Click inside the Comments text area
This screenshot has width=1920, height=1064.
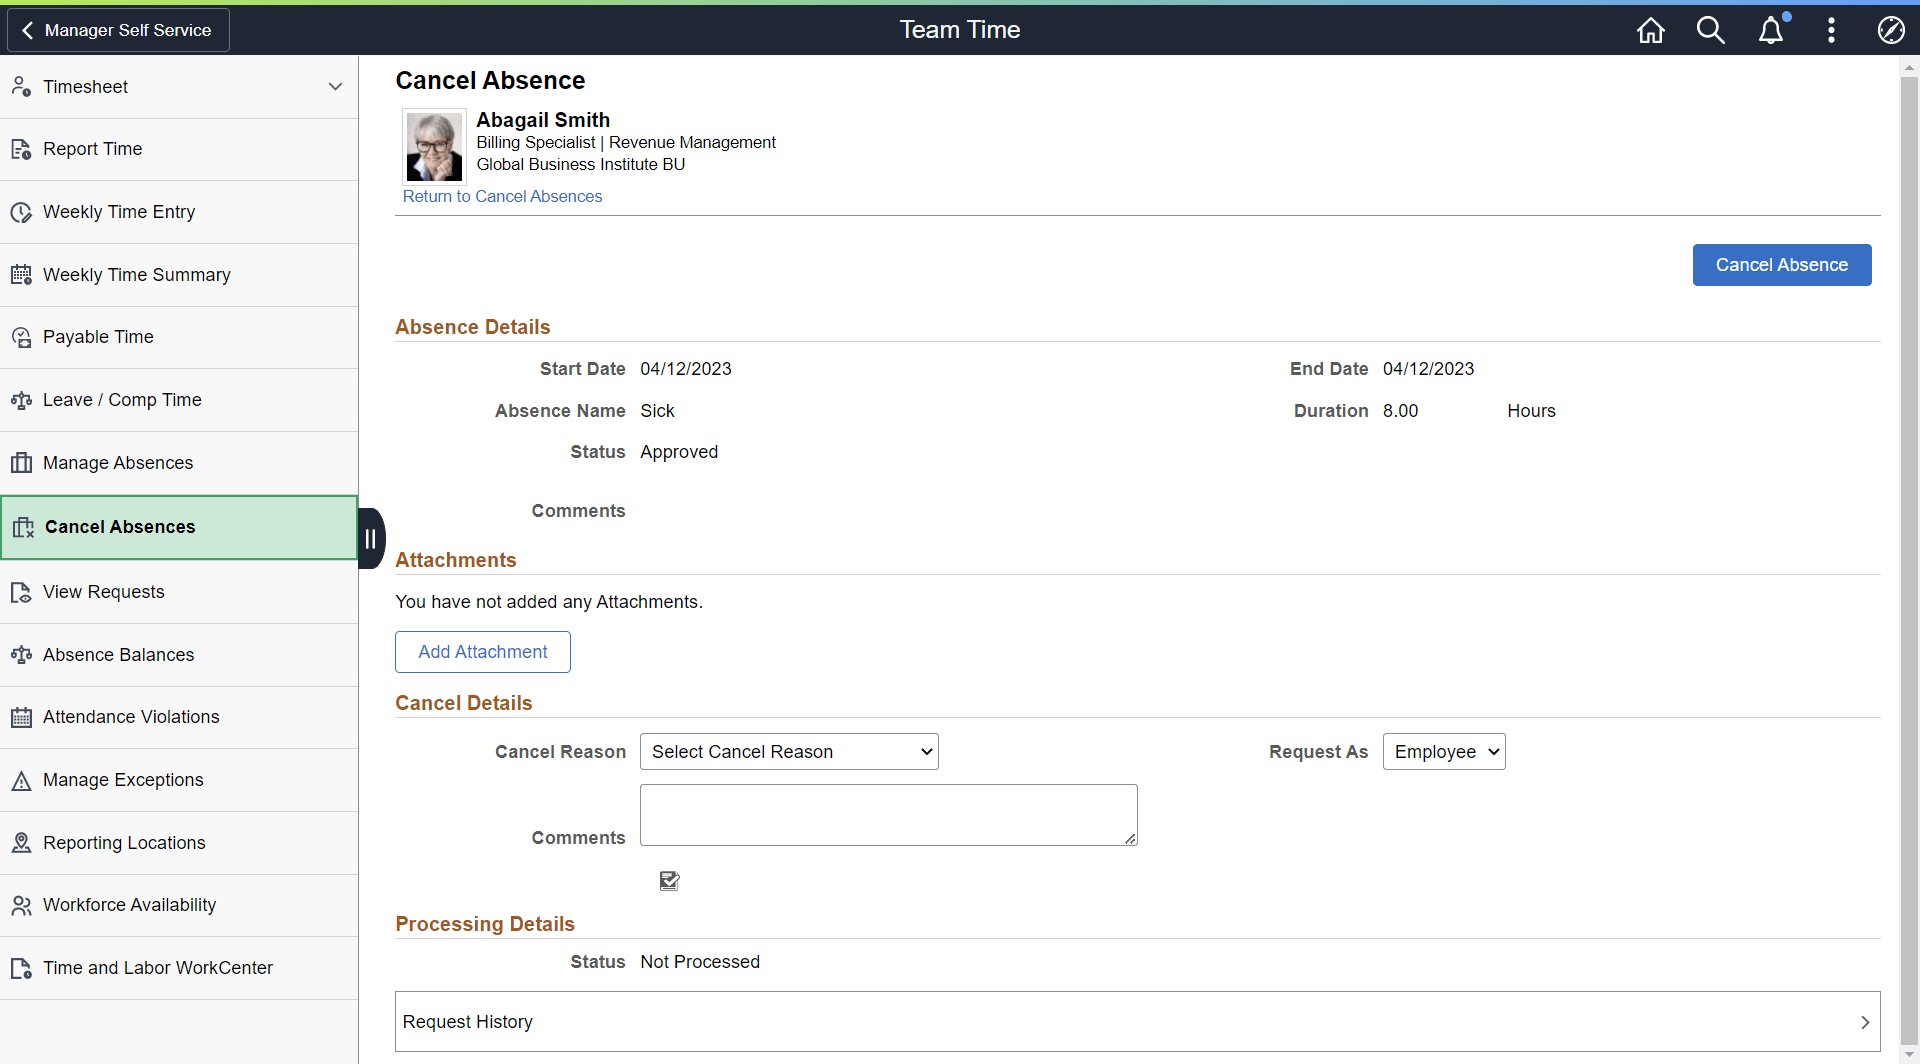pos(888,814)
